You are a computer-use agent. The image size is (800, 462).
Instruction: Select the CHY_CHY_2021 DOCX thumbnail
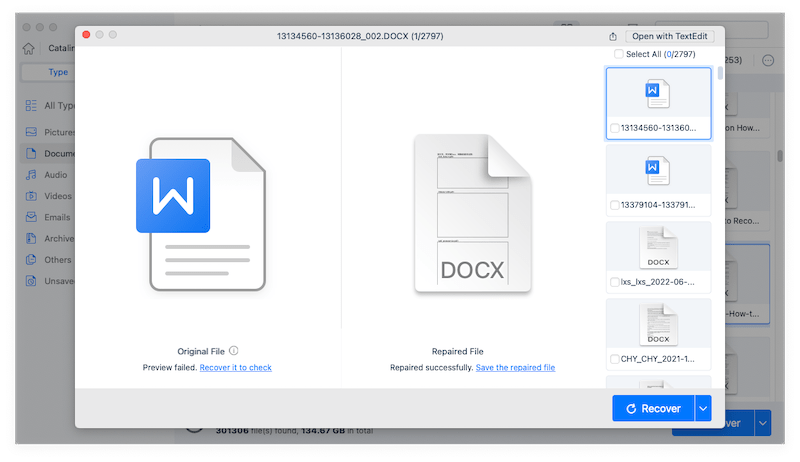coord(658,325)
